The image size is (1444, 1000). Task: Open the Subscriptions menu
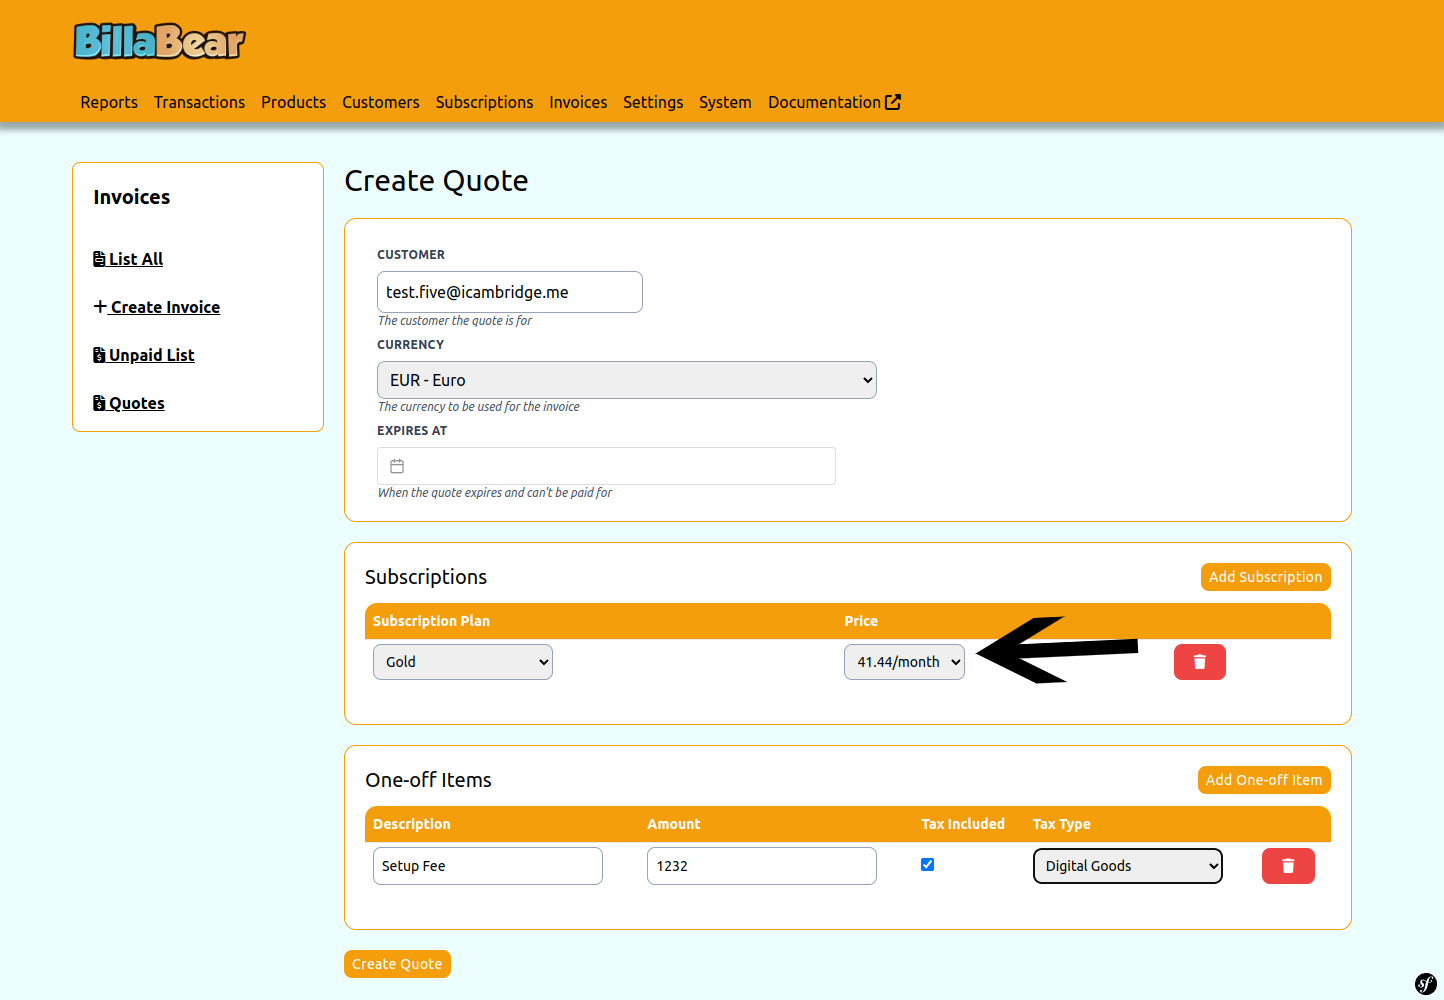pyautogui.click(x=484, y=102)
